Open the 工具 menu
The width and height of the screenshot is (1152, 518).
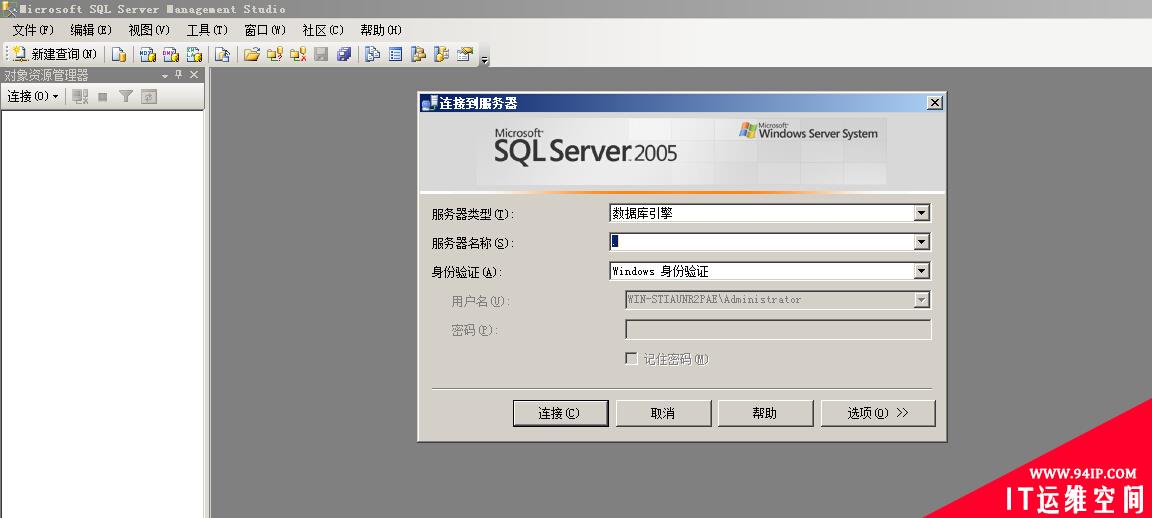(x=207, y=30)
